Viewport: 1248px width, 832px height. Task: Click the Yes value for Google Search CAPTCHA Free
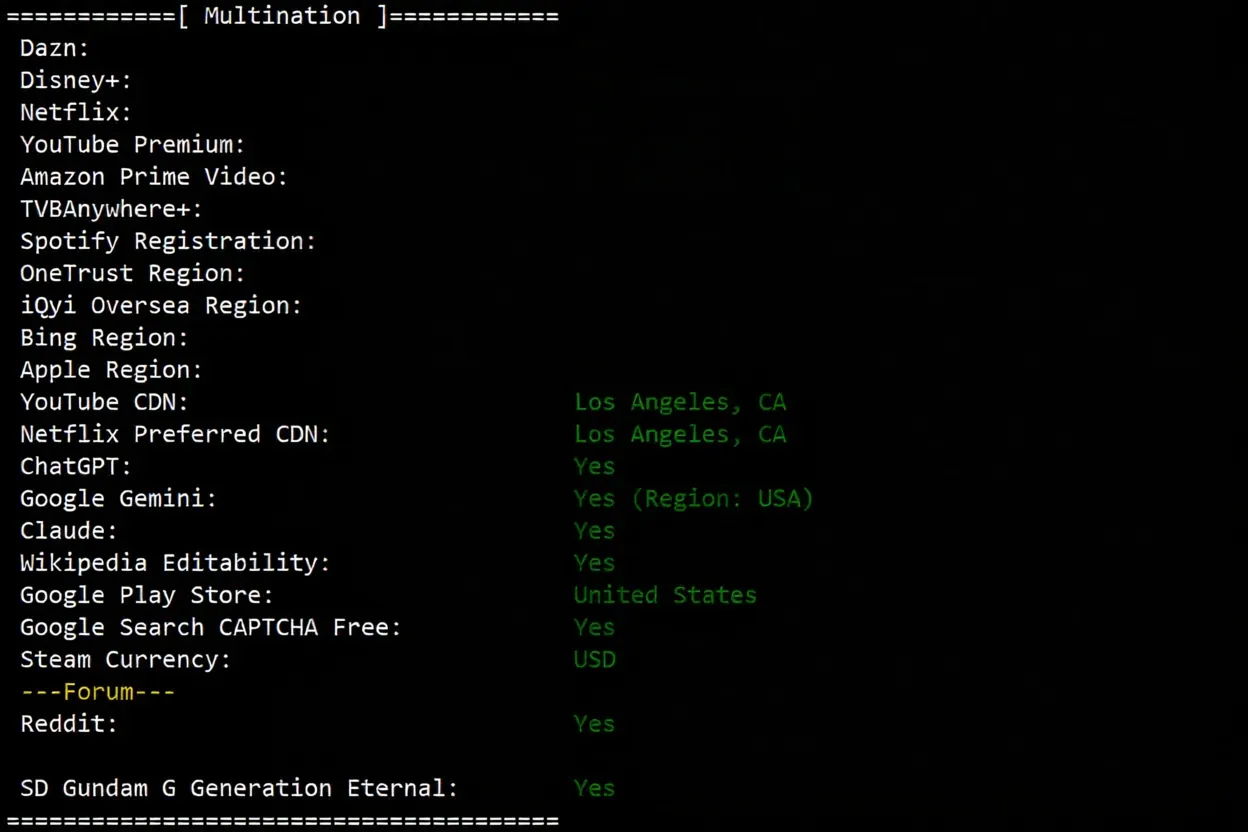[594, 627]
